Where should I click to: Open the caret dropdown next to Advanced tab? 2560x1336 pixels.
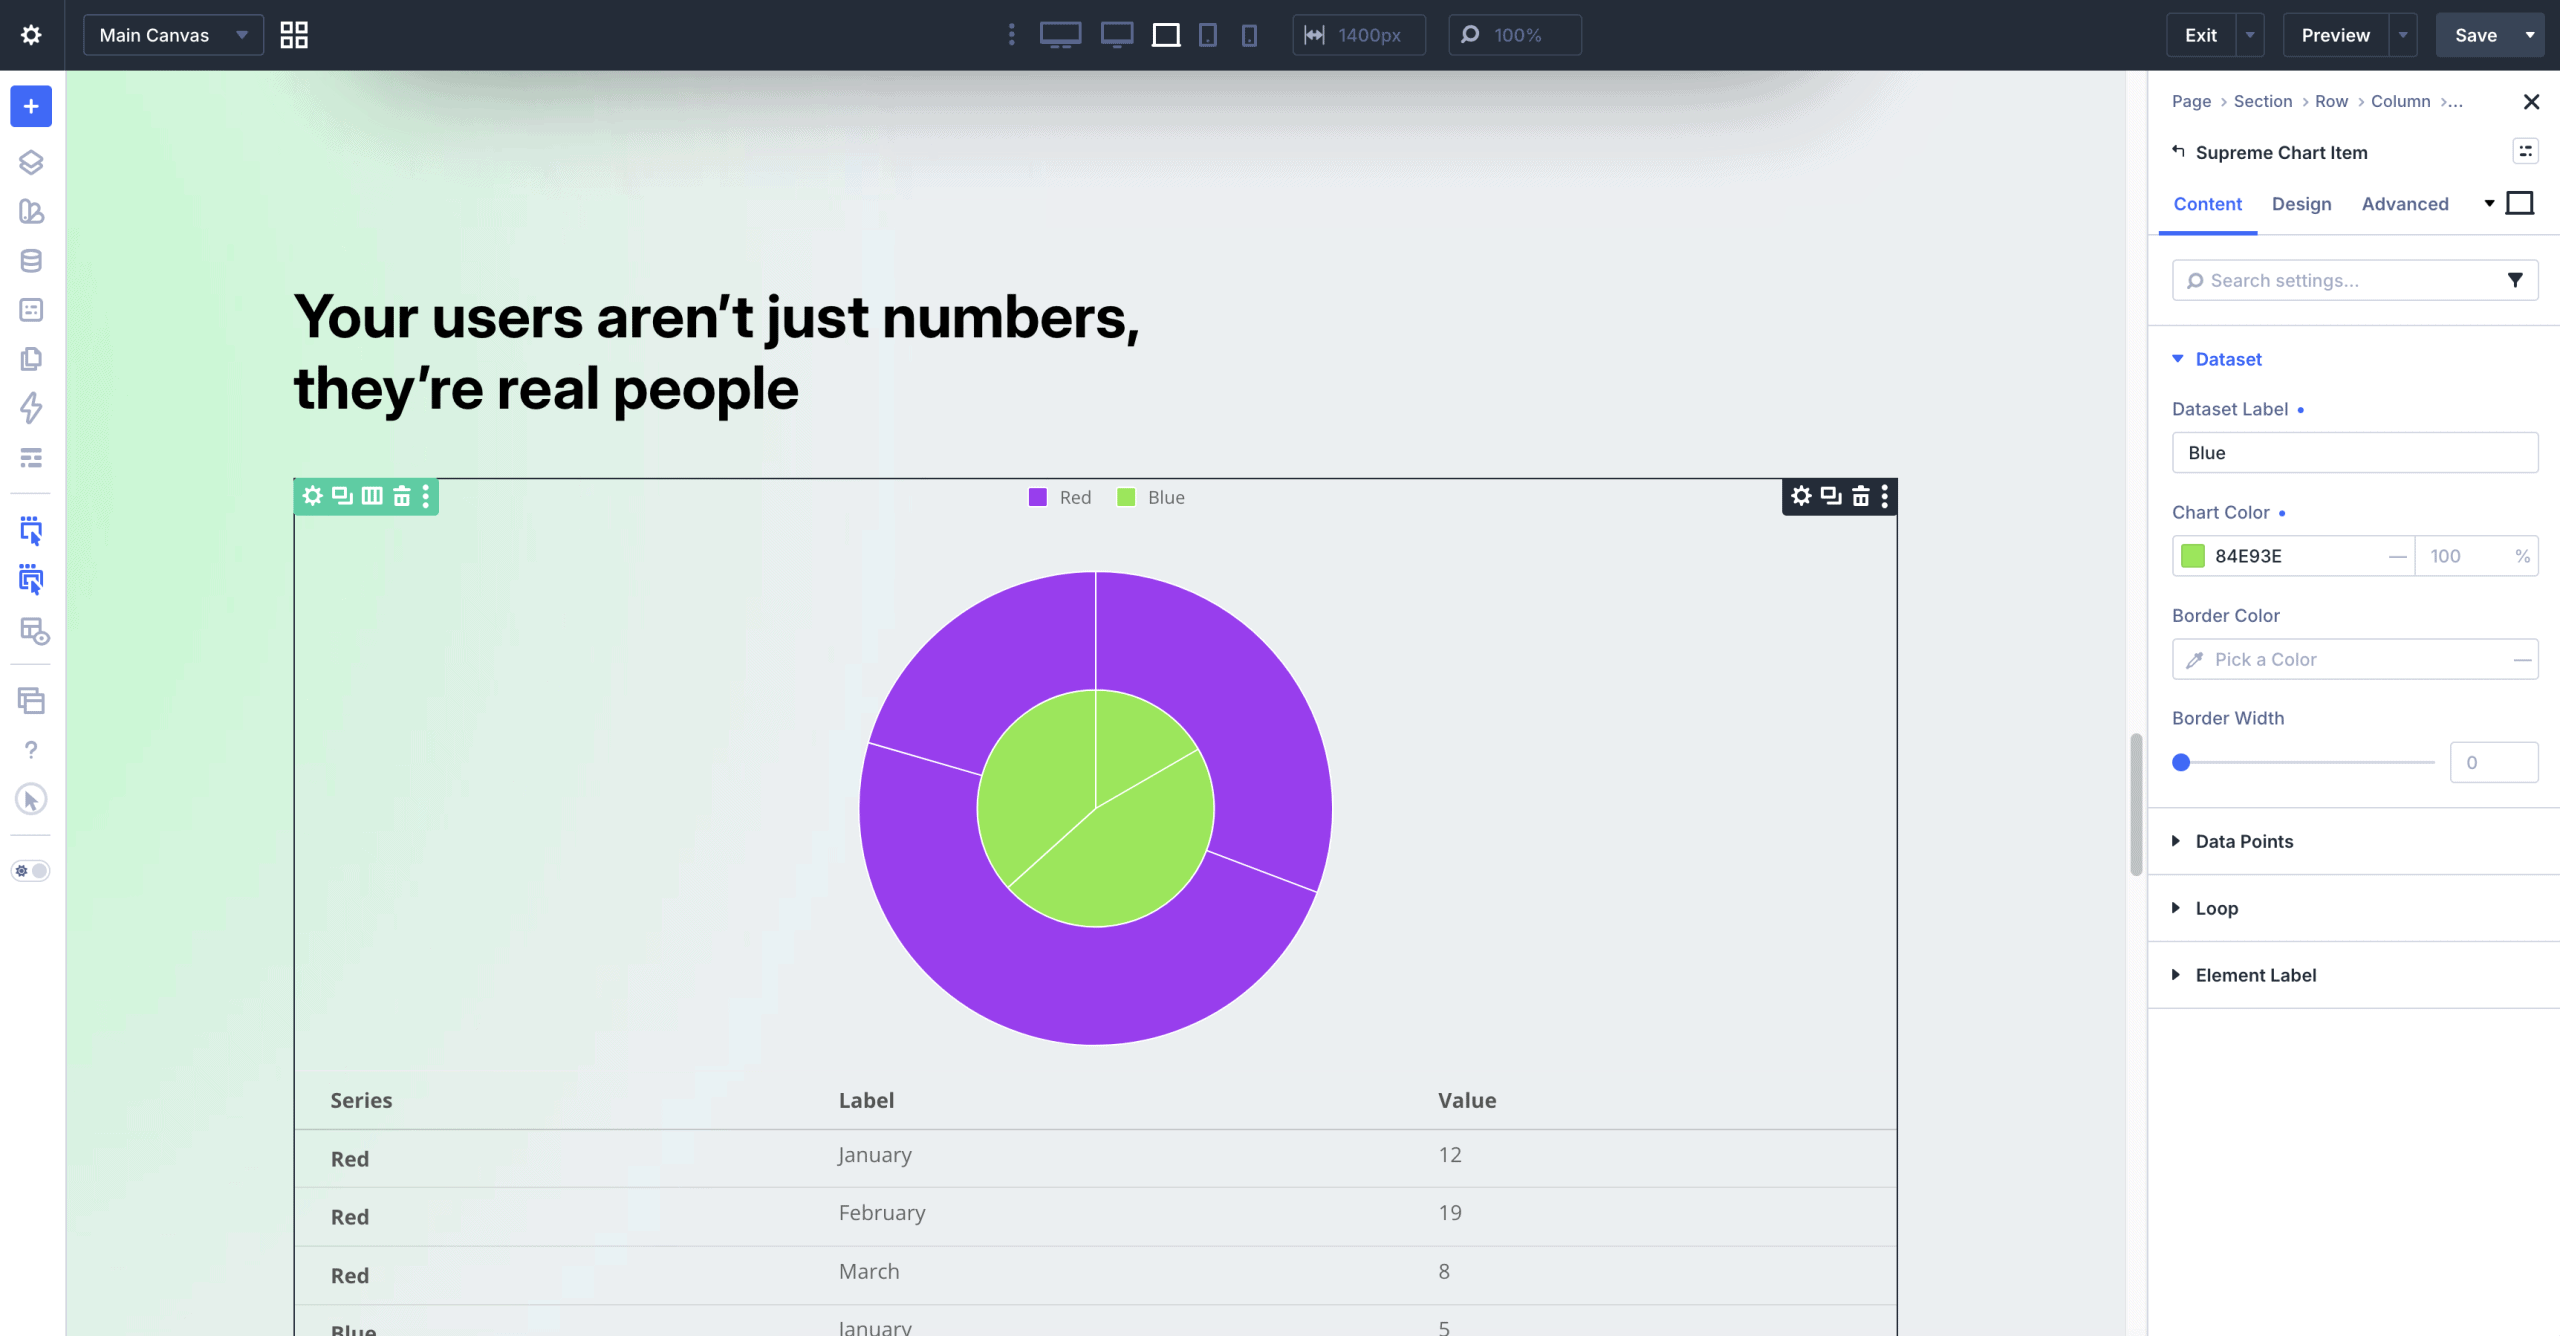(x=2489, y=203)
